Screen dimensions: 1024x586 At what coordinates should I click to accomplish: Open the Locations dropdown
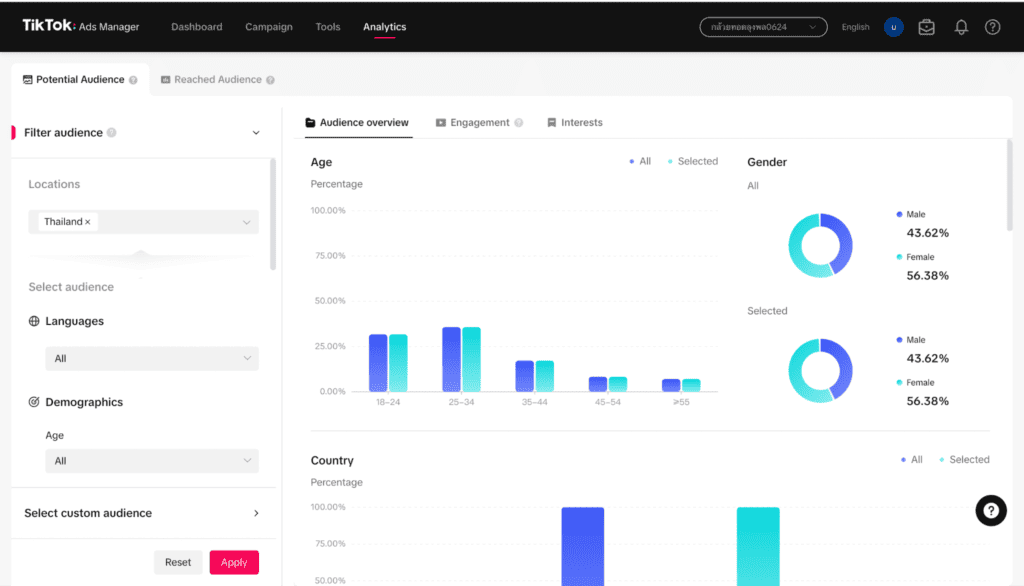[x=144, y=221]
